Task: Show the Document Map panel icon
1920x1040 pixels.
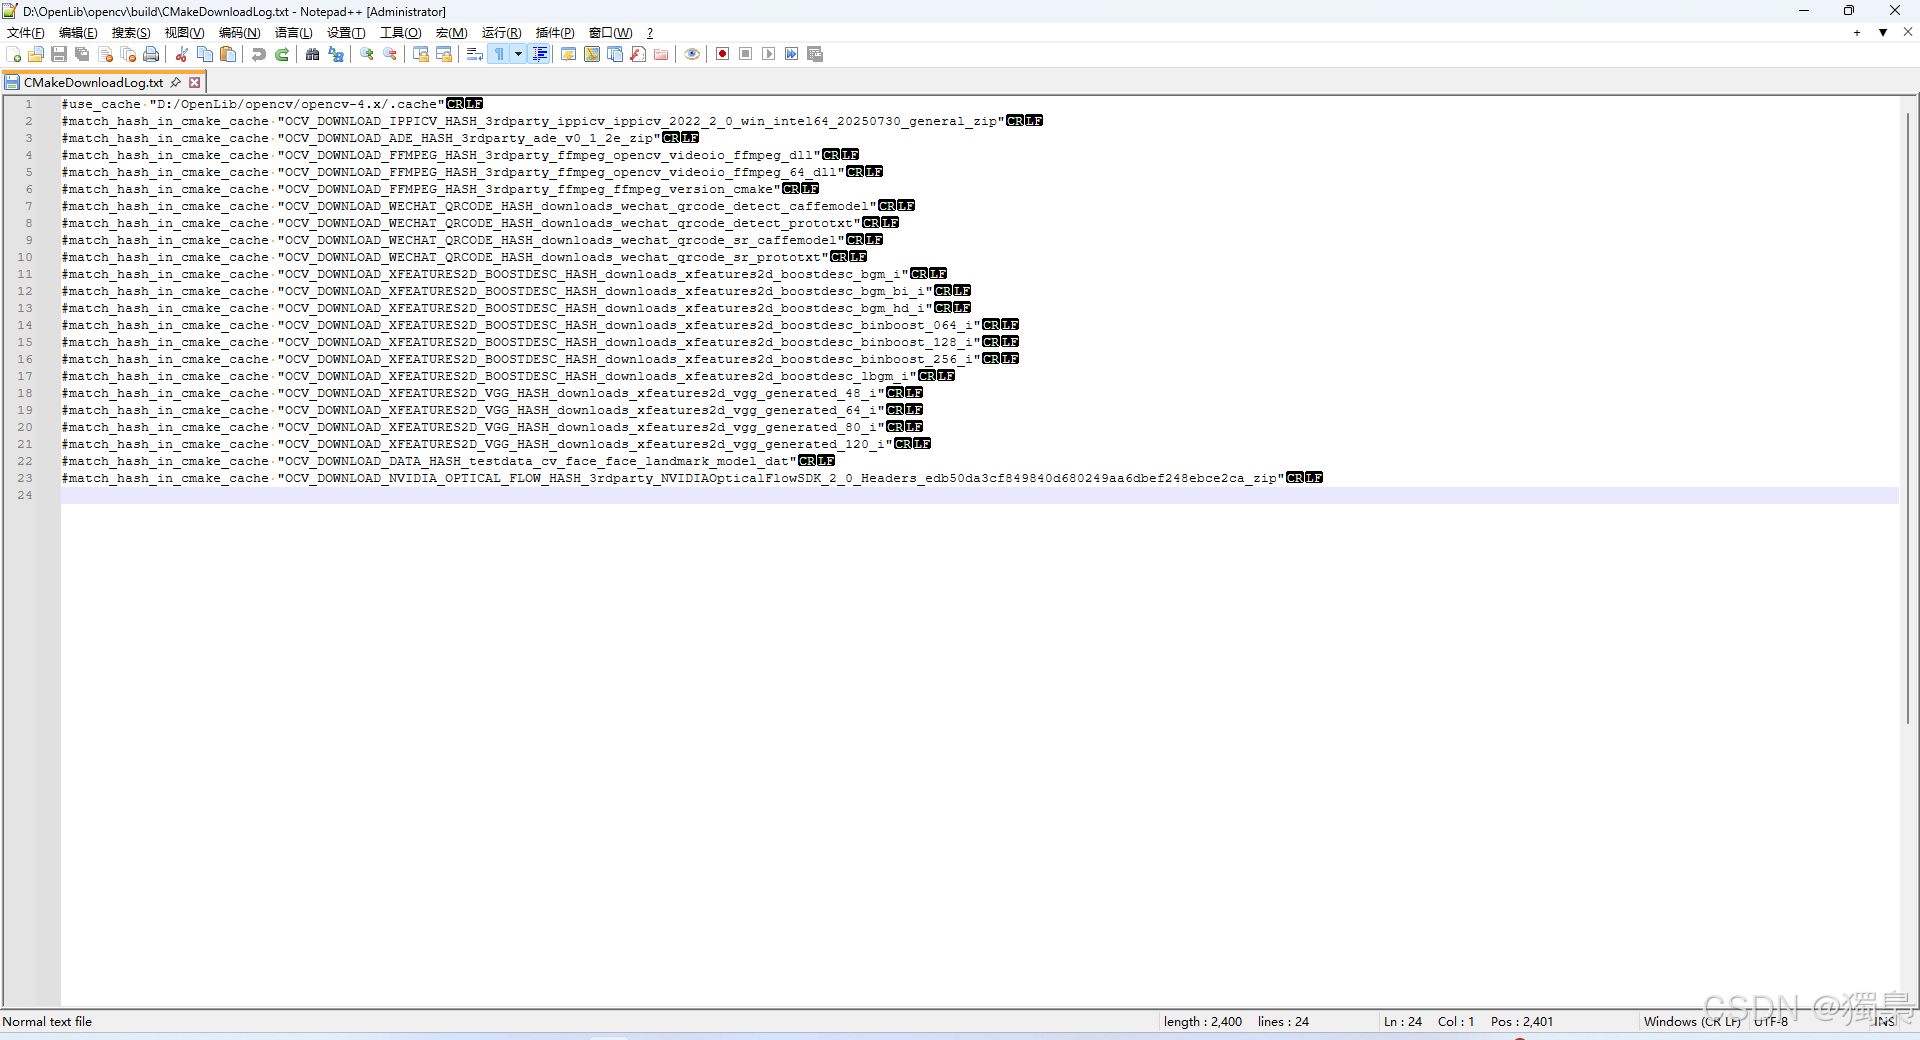Action: 592,54
